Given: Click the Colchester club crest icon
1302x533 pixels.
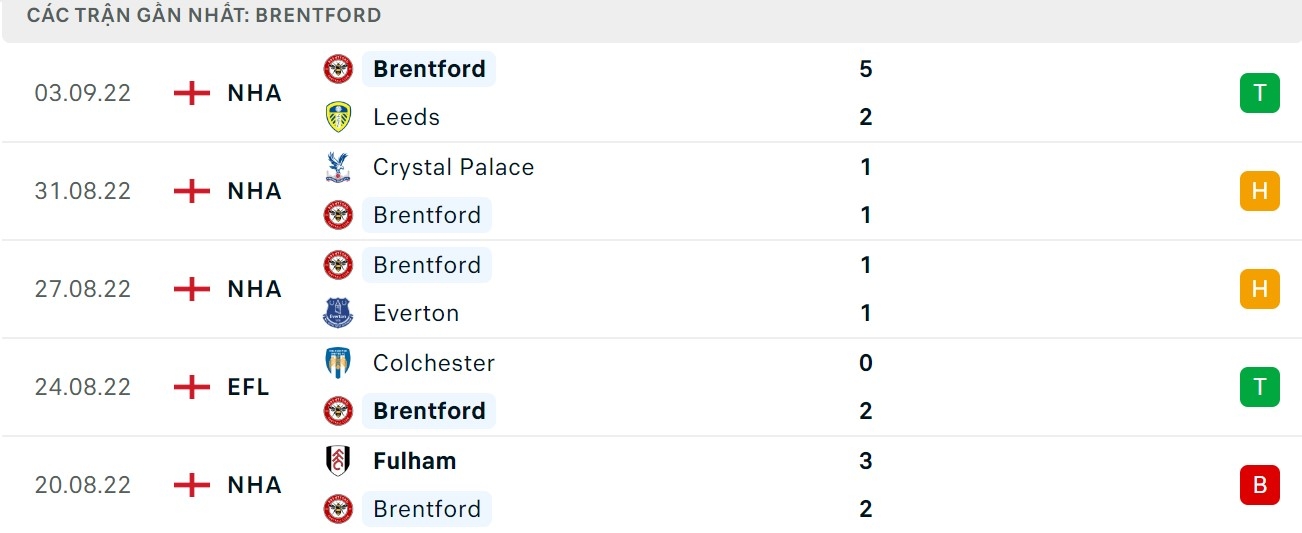Looking at the screenshot, I should tap(338, 363).
